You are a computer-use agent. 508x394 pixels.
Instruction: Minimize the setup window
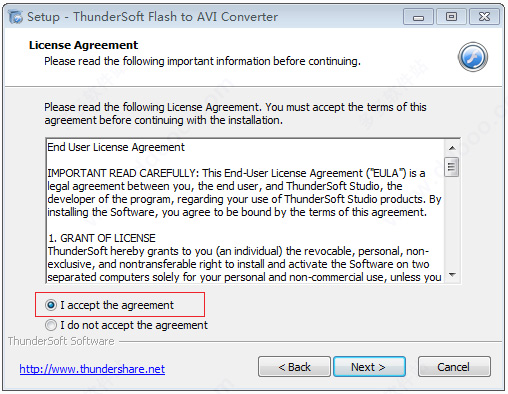coord(418,17)
